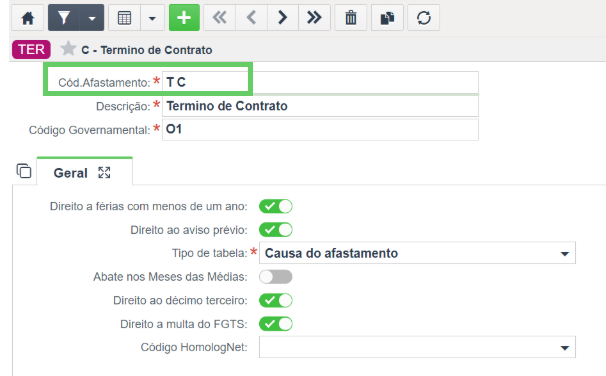Edit the Descrição field
Image resolution: width=606 pixels, height=376 pixels.
click(x=320, y=106)
